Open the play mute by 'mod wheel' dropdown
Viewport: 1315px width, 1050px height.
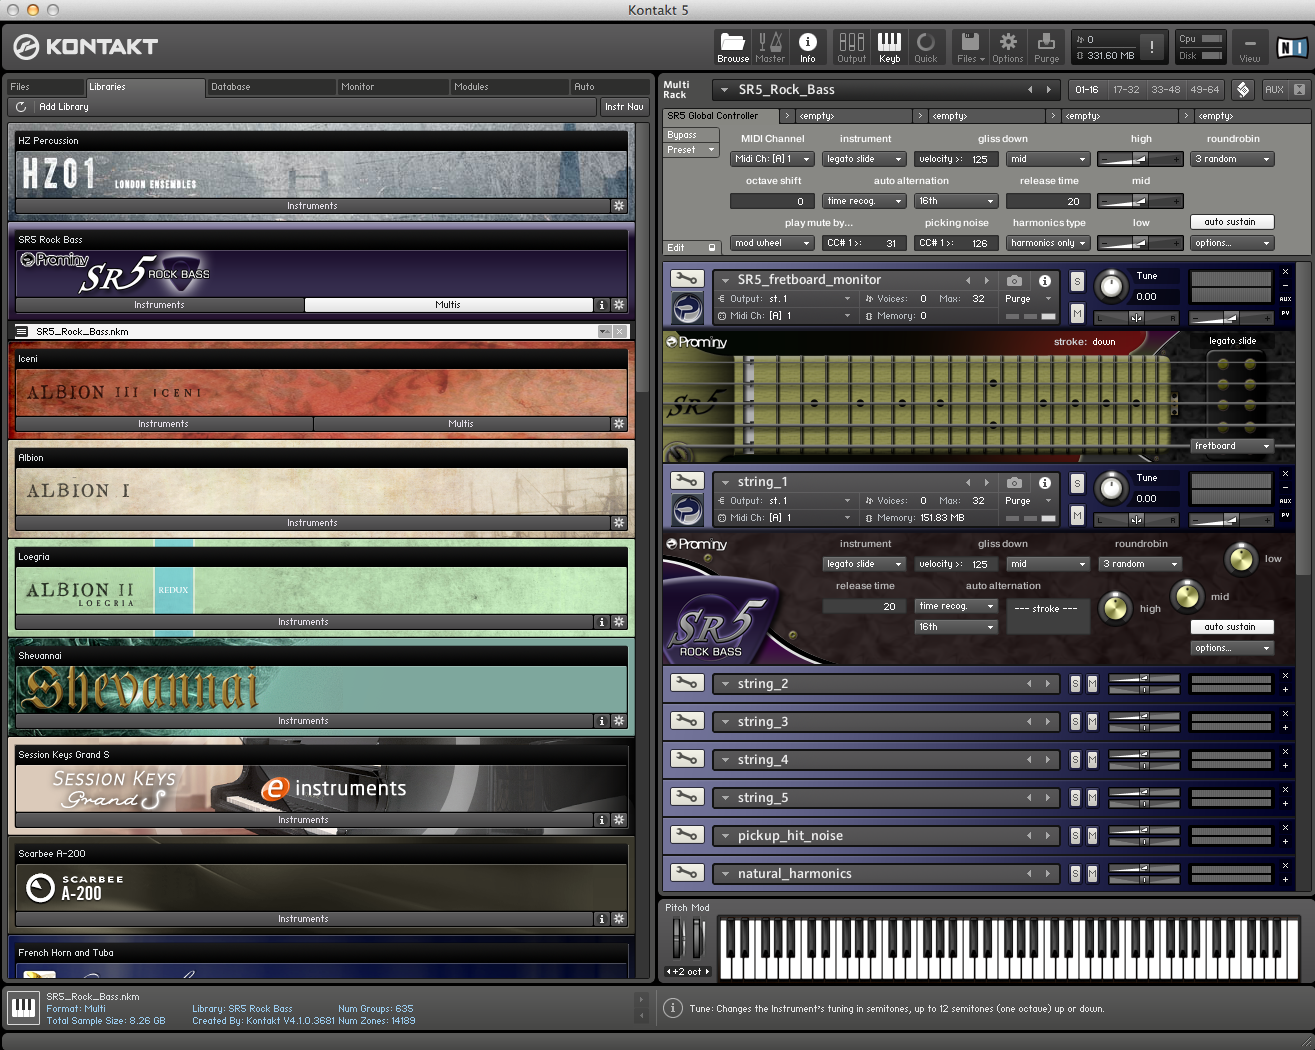[x=772, y=243]
